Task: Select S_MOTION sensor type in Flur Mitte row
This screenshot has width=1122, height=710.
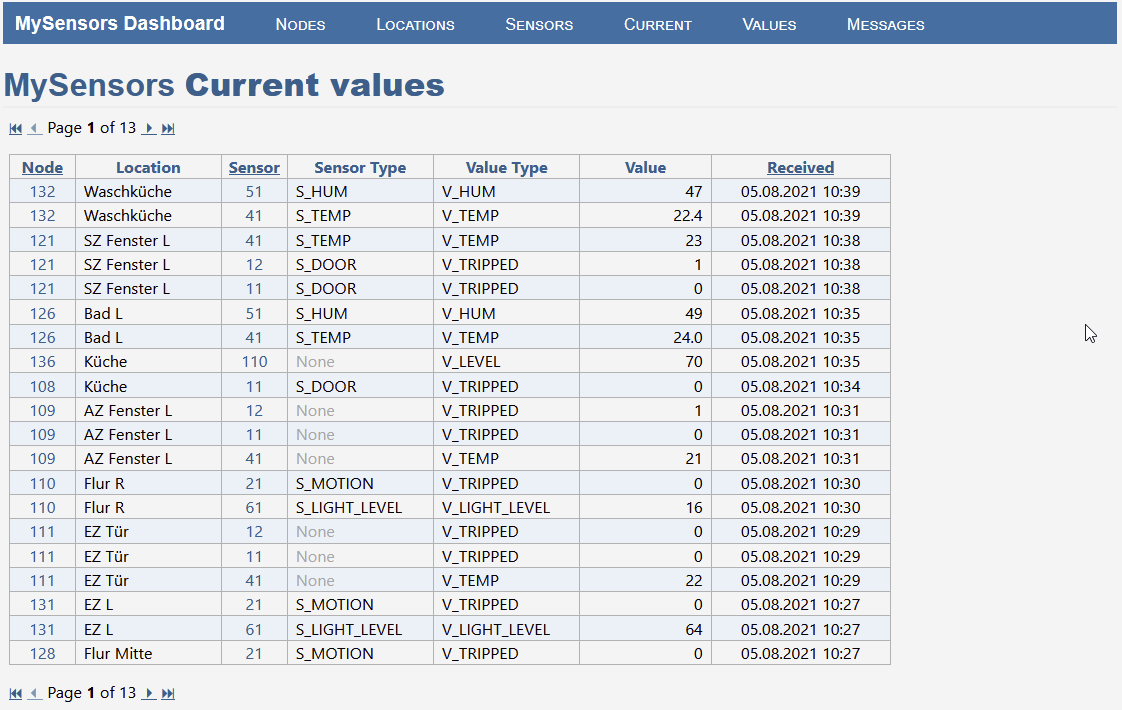Action: point(334,653)
